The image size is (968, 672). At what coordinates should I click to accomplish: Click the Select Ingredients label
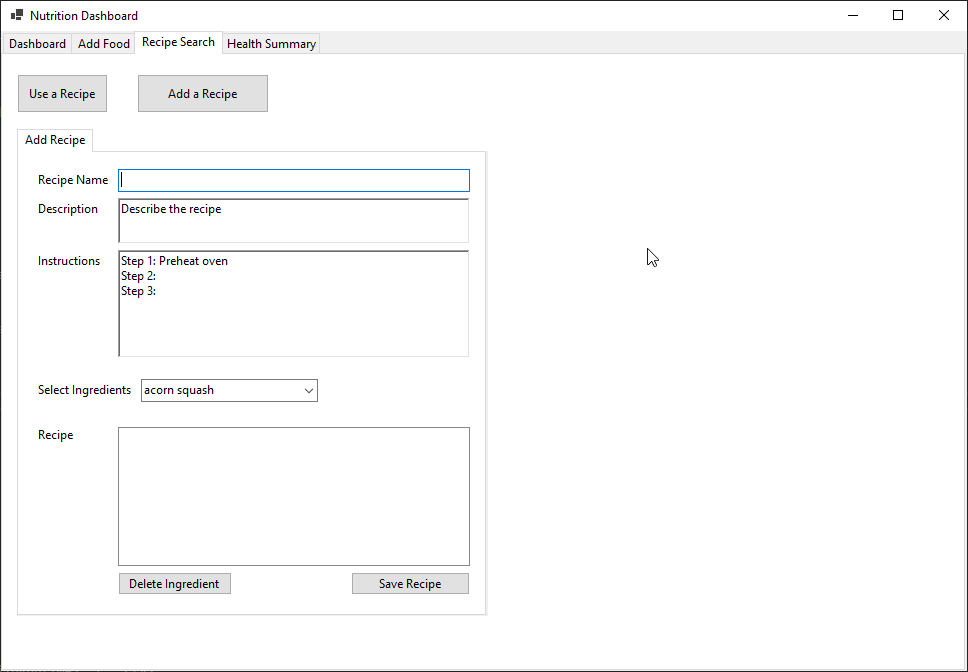click(x=84, y=390)
